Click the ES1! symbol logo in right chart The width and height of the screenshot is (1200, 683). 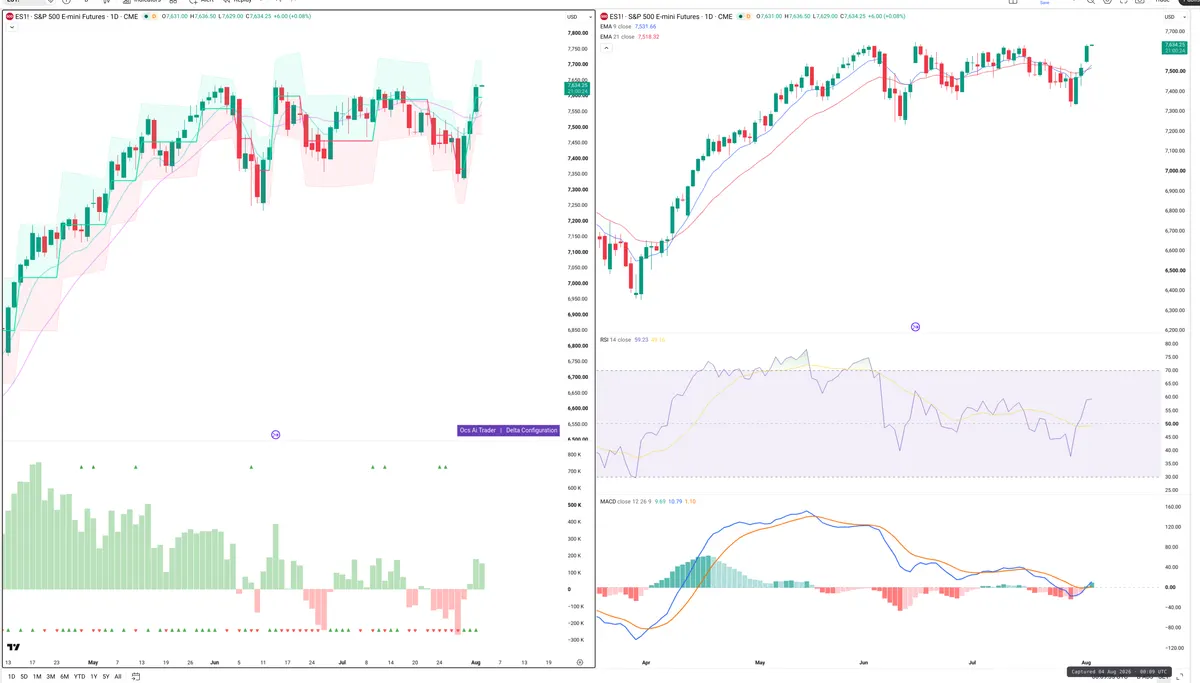[x=603, y=17]
